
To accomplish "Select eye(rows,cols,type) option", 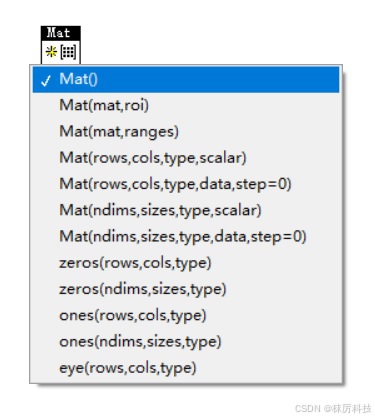I will (186, 368).
